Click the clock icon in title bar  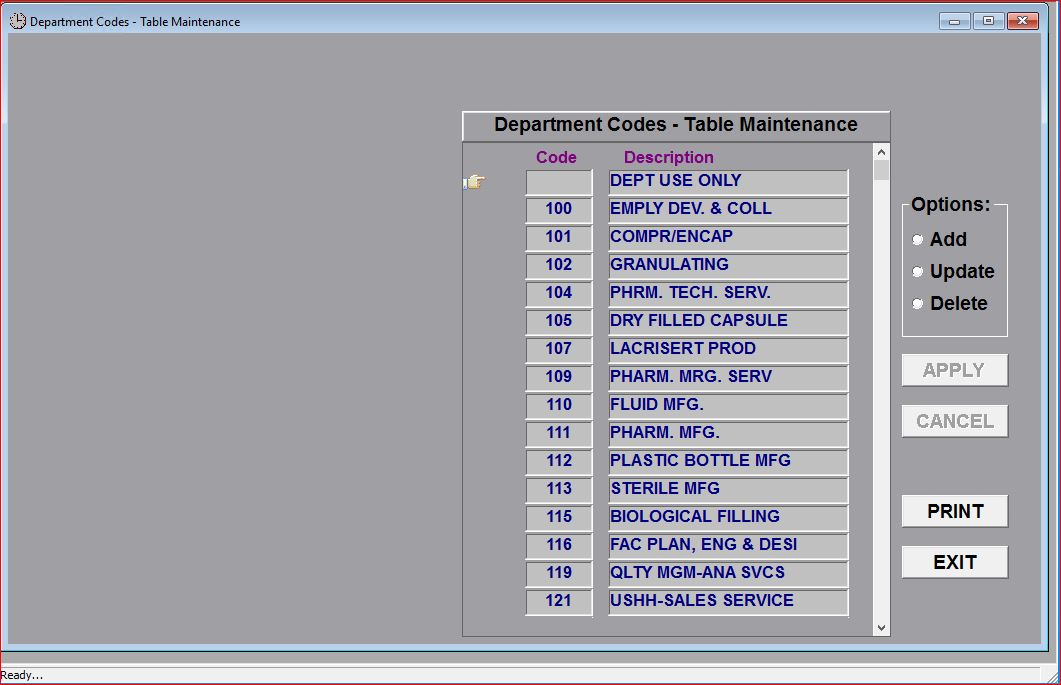pos(17,21)
